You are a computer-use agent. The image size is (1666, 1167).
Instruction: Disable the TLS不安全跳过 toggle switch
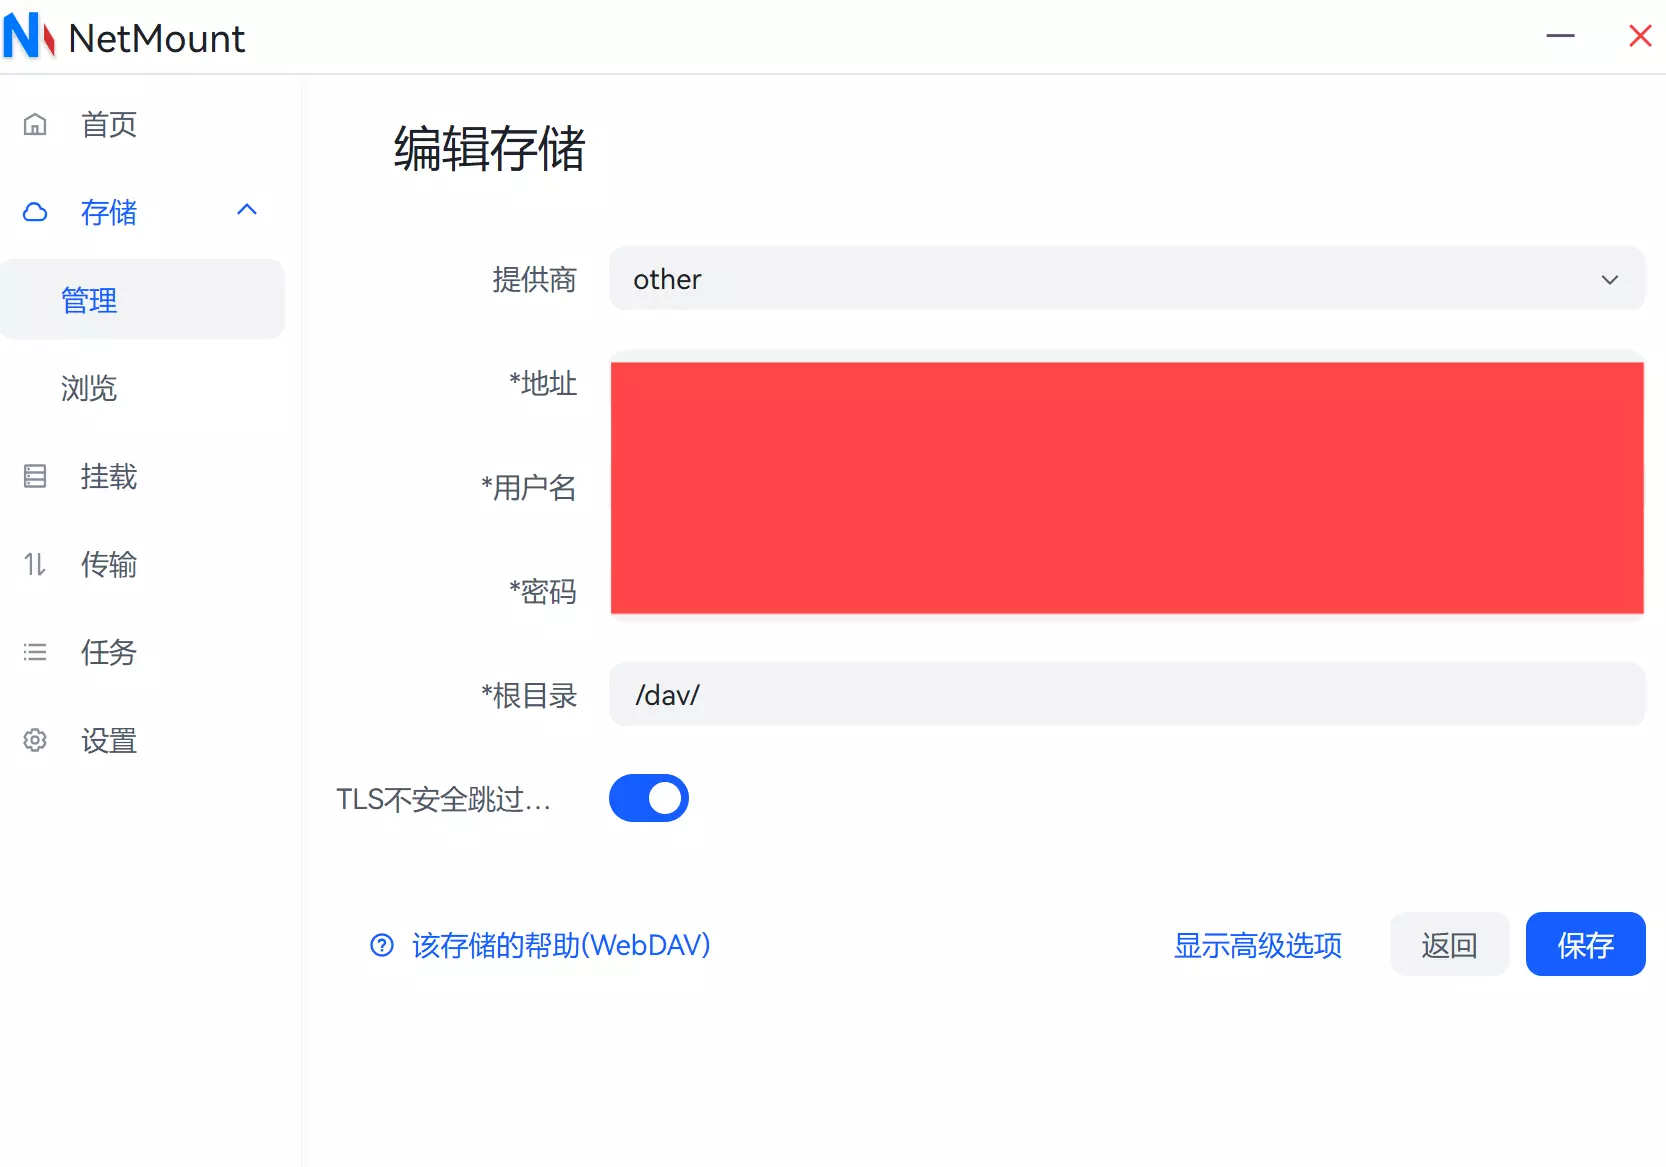point(648,798)
